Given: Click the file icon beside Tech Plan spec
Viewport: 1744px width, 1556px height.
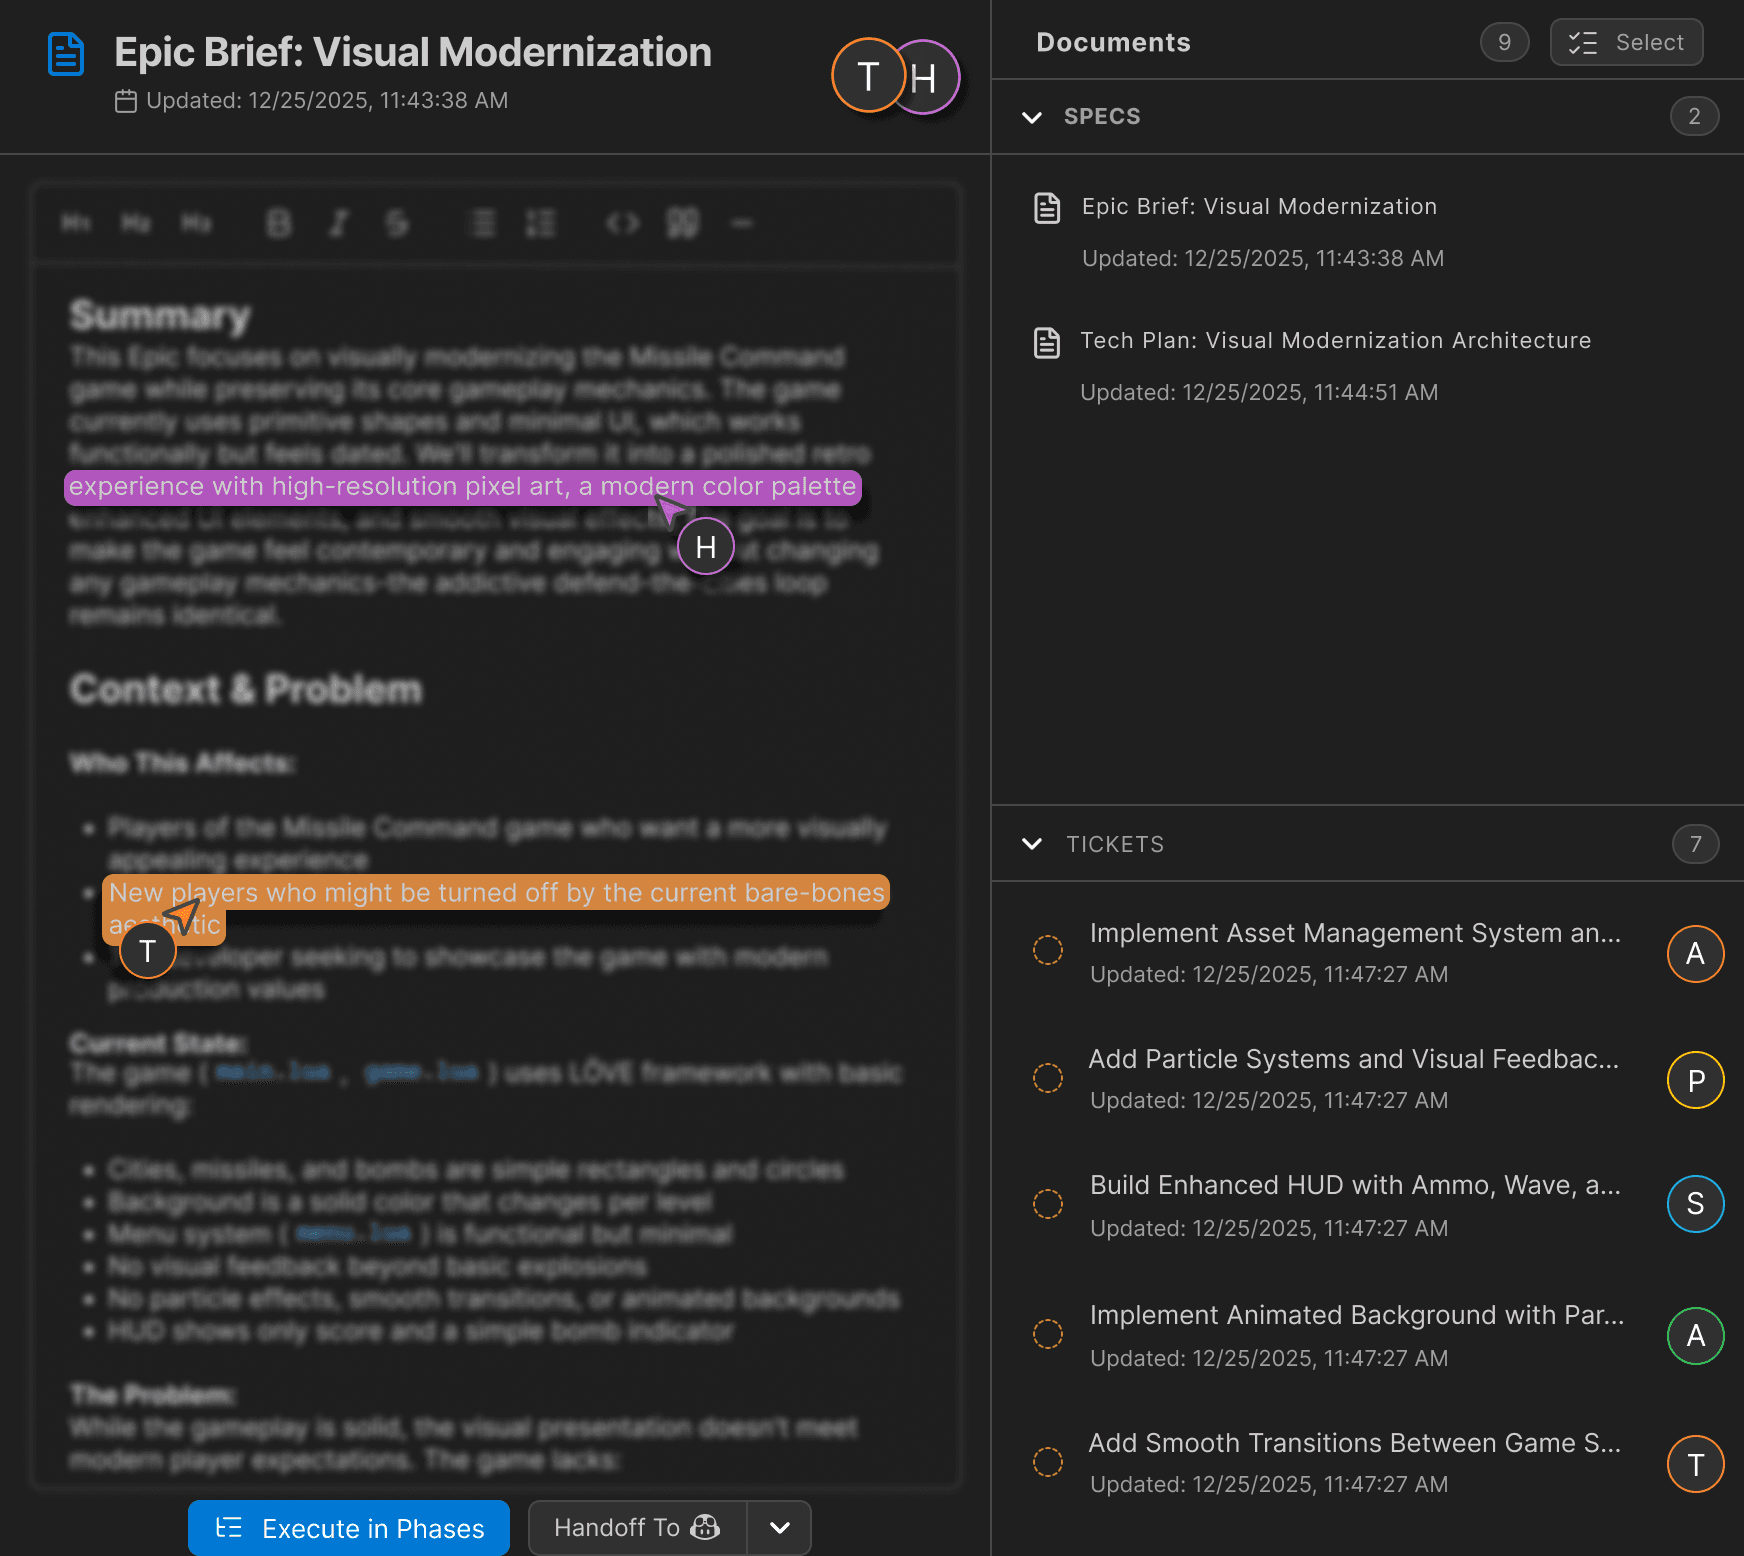Looking at the screenshot, I should [x=1047, y=342].
